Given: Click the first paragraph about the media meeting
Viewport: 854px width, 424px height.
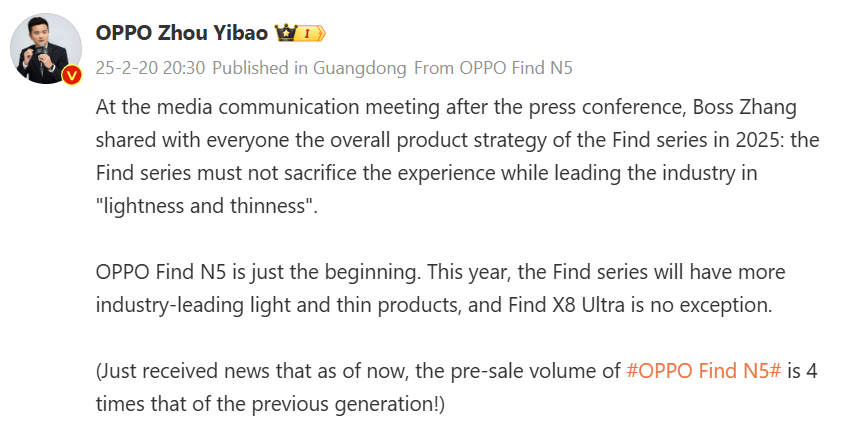Looking at the screenshot, I should [450, 140].
